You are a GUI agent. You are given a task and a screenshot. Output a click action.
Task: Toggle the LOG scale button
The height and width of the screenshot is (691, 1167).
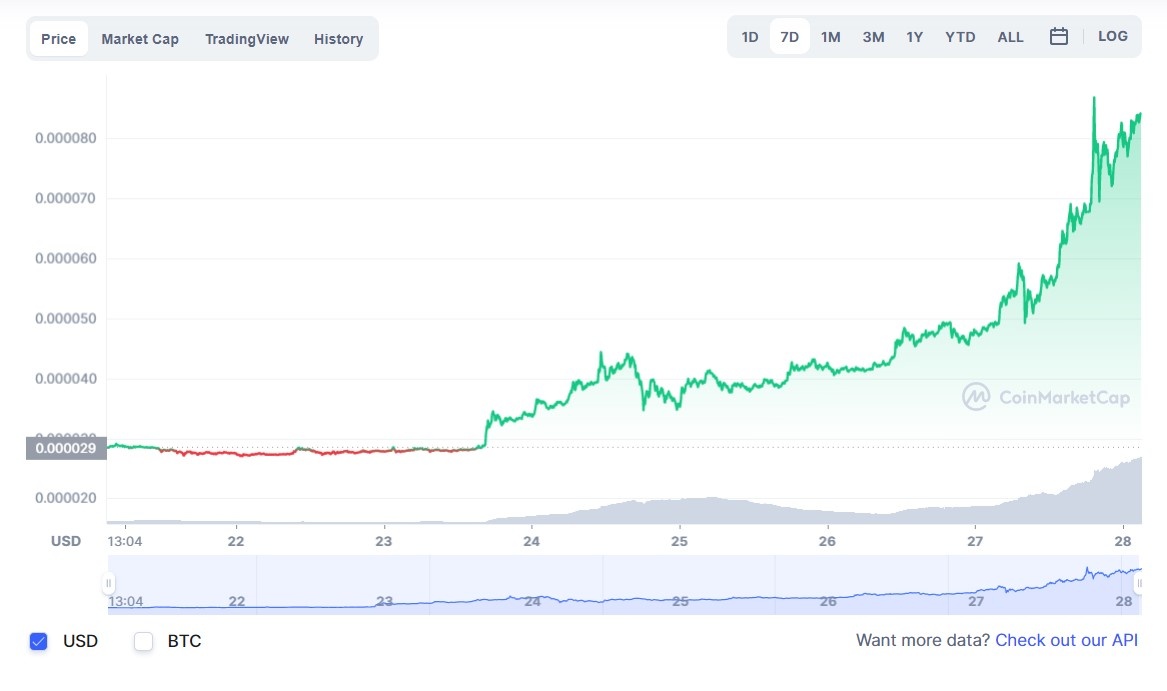click(x=1112, y=37)
